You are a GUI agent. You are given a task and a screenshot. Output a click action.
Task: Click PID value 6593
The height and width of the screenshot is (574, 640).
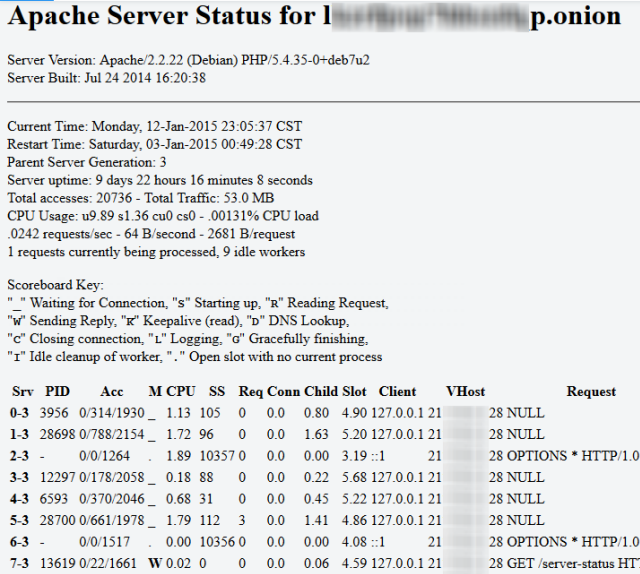pos(54,499)
